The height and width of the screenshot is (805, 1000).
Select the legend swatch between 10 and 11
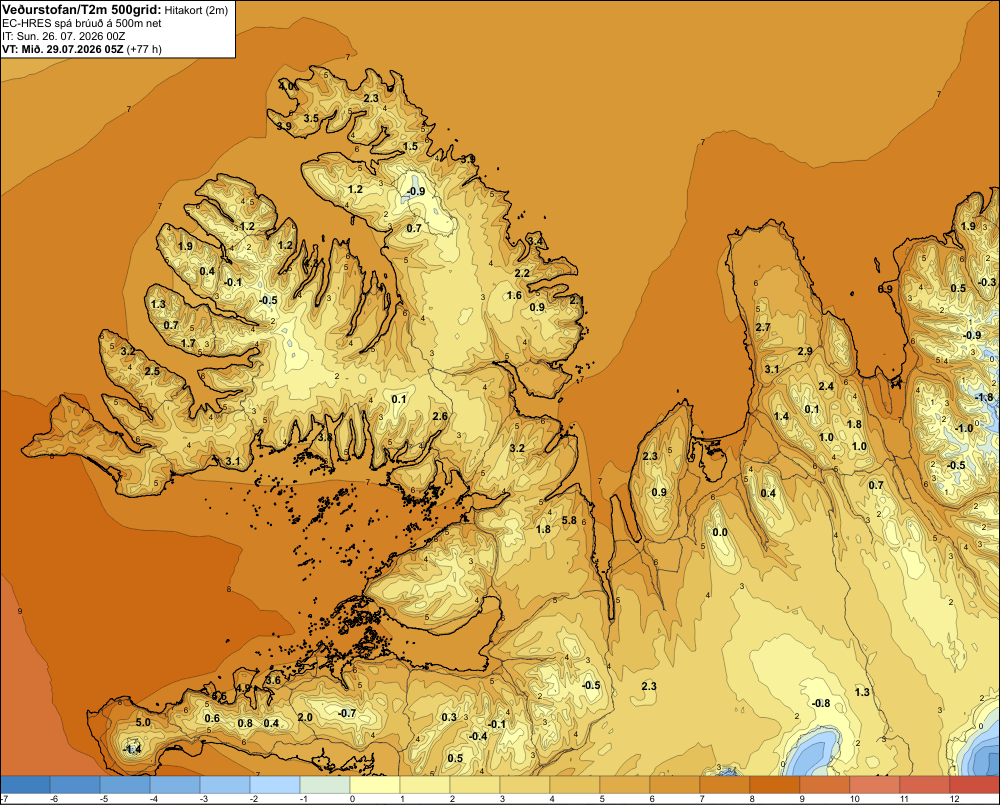pos(874,784)
